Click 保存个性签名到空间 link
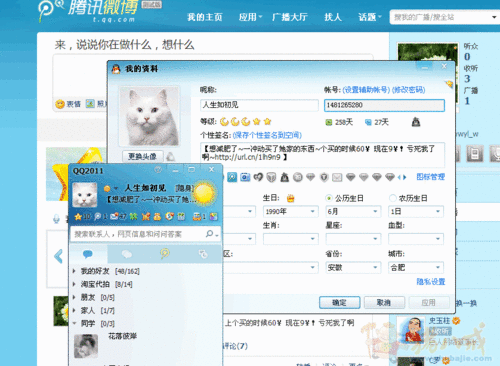This screenshot has width=500, height=366. pos(267,135)
